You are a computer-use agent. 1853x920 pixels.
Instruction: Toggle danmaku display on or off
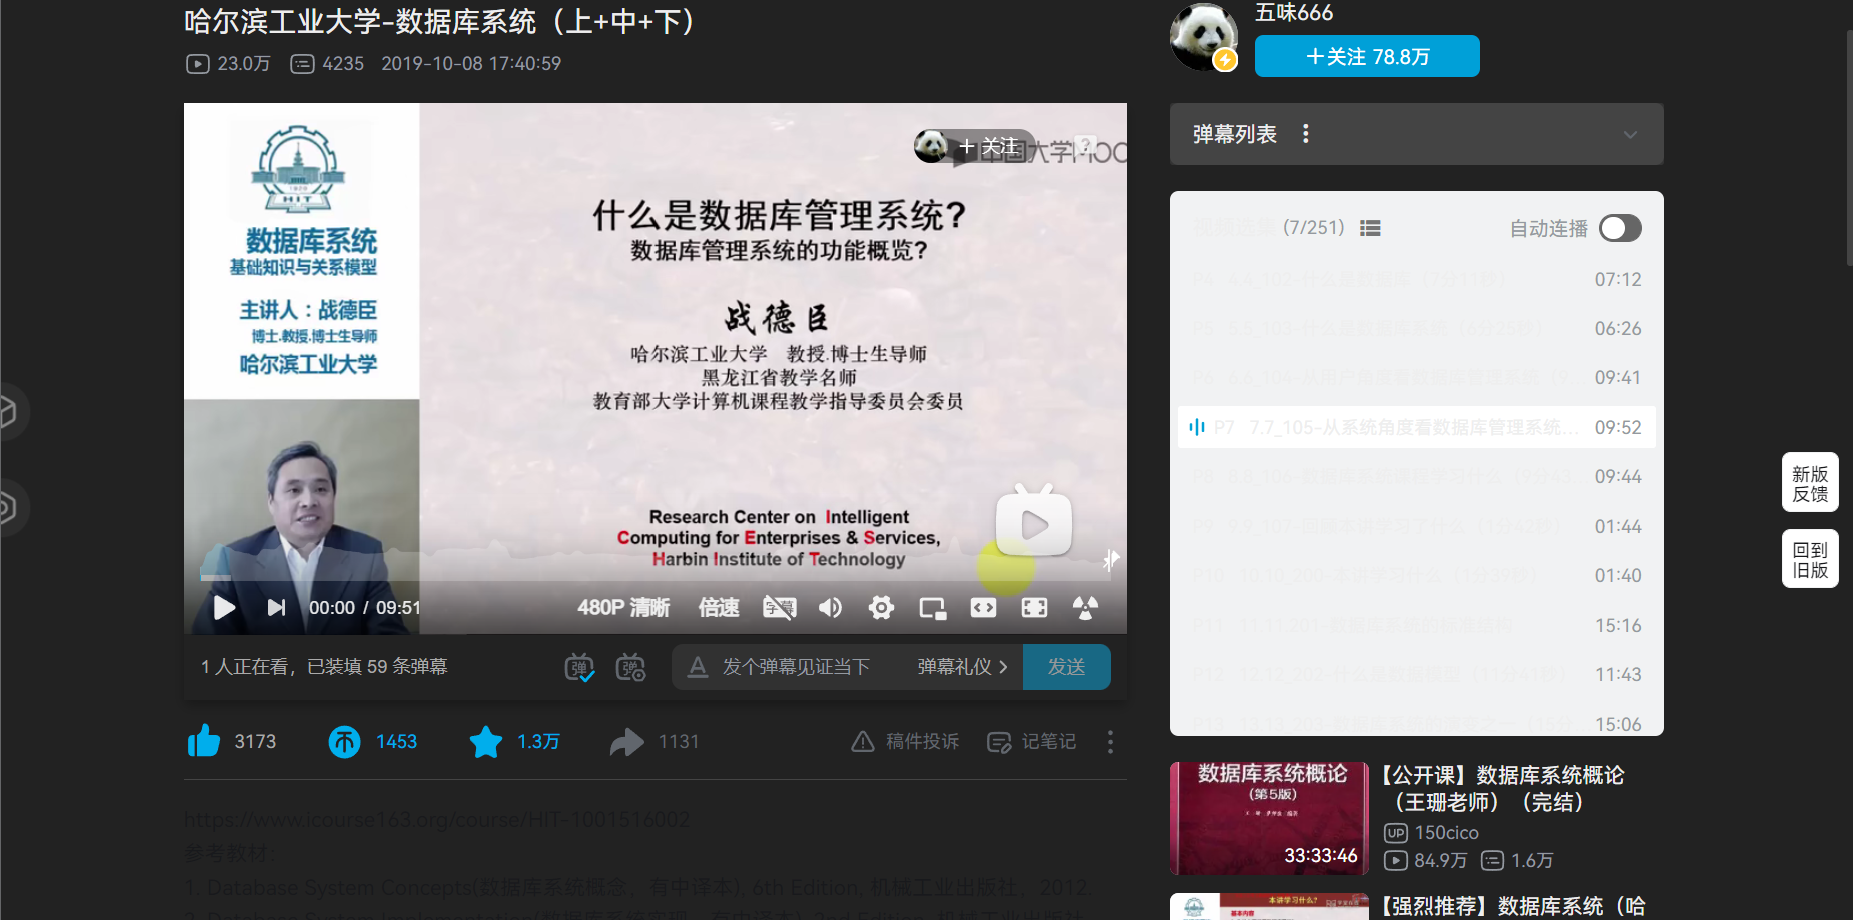click(579, 667)
